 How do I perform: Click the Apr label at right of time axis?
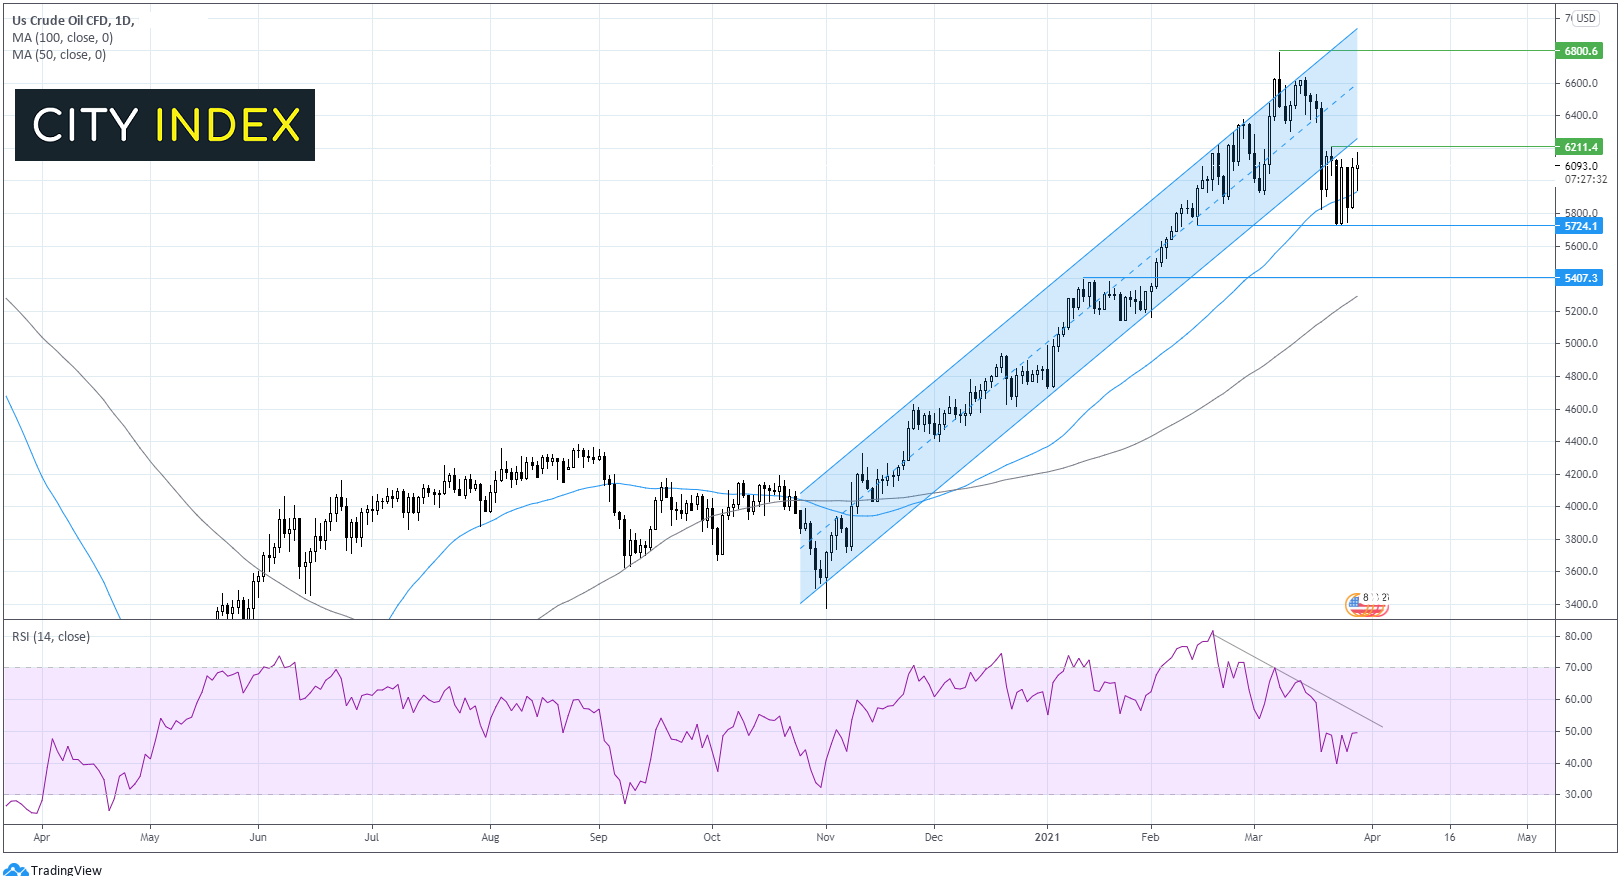[1372, 837]
